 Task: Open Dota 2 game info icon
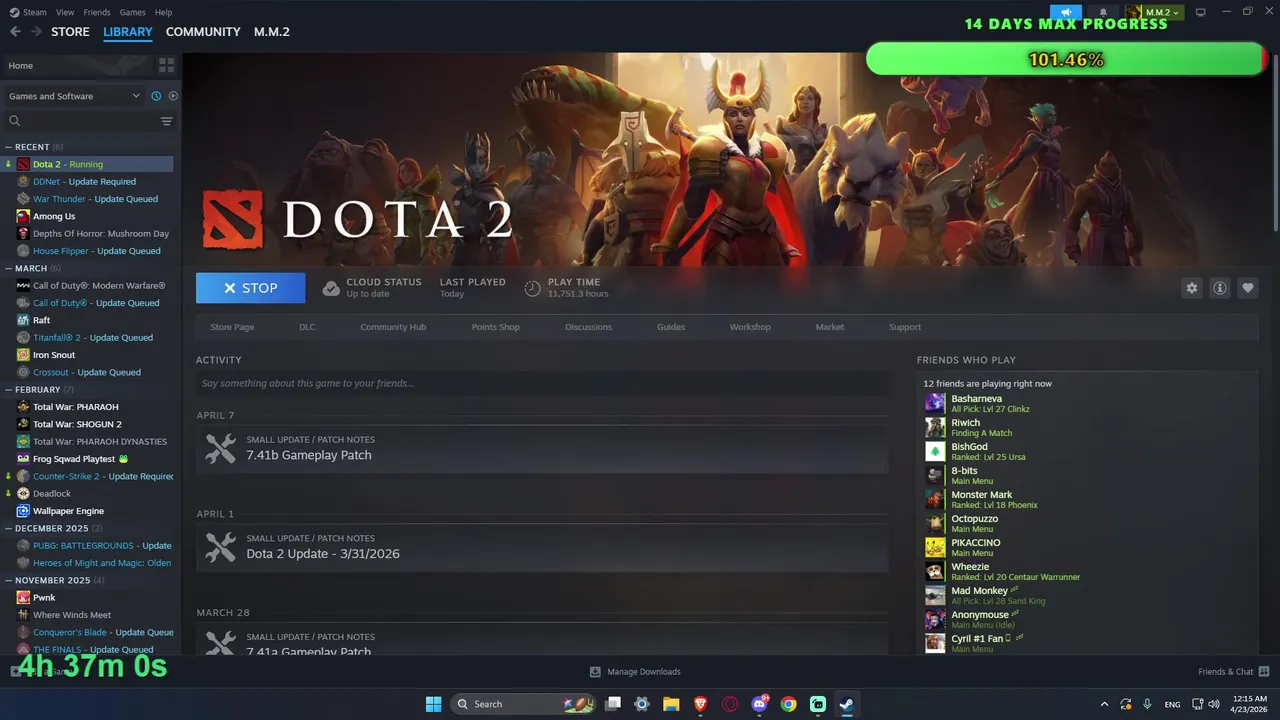coord(1219,288)
